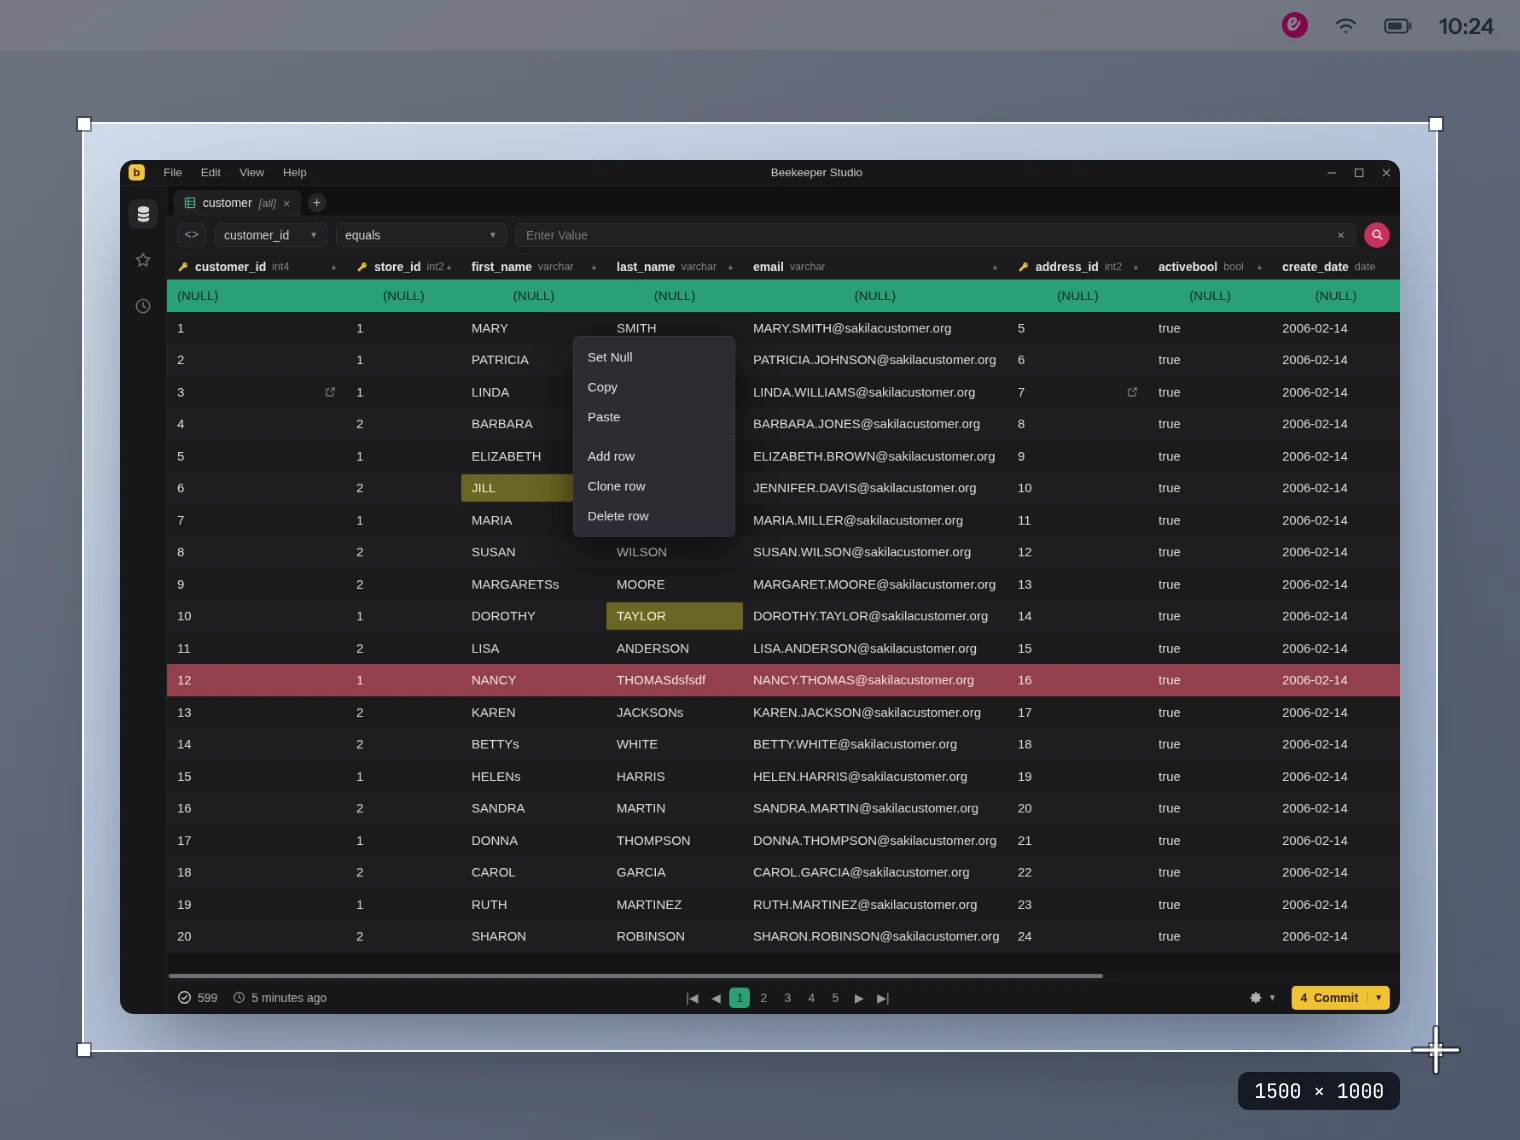1520x1140 pixels.
Task: Go to the first page of results
Action: tap(692, 998)
